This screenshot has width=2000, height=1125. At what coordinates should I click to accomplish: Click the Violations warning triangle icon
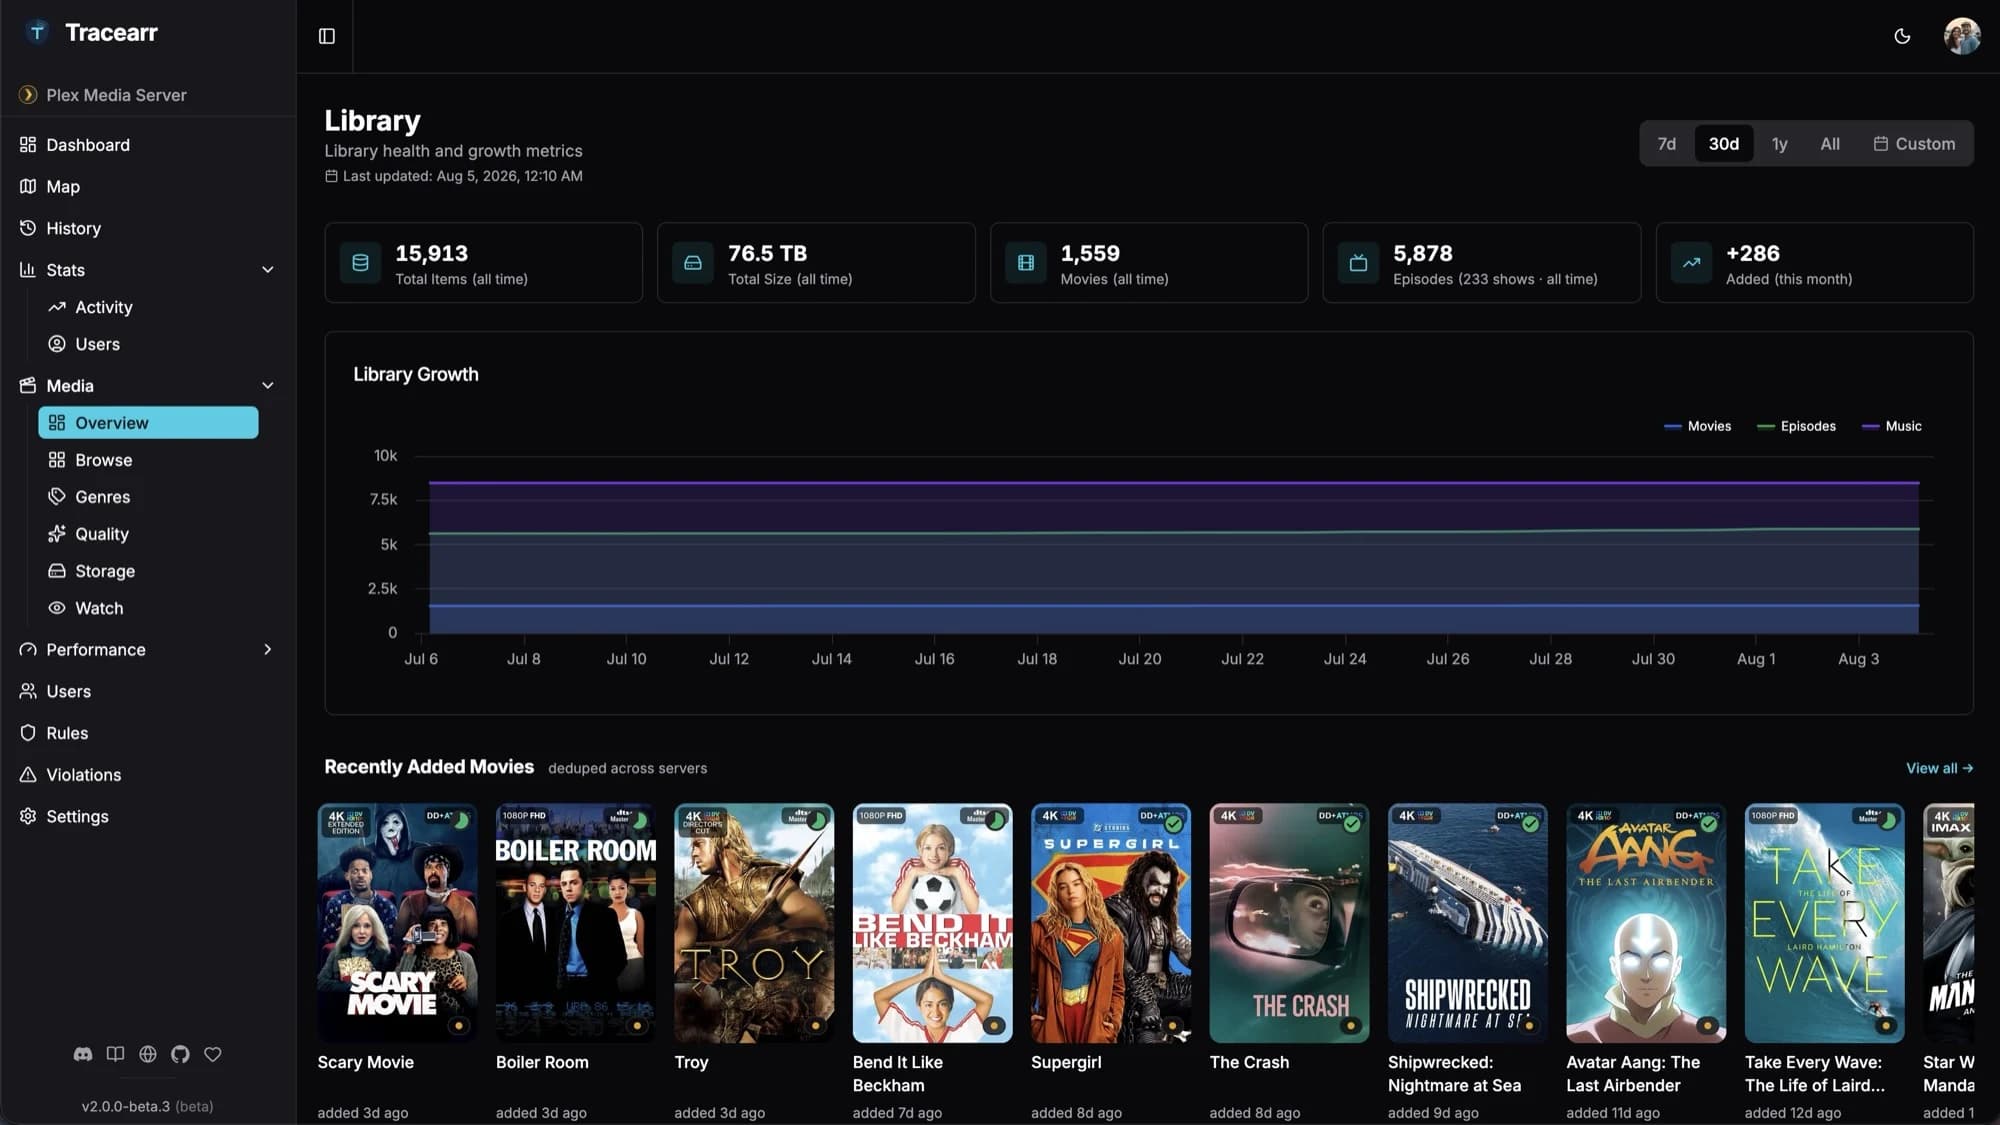click(28, 775)
